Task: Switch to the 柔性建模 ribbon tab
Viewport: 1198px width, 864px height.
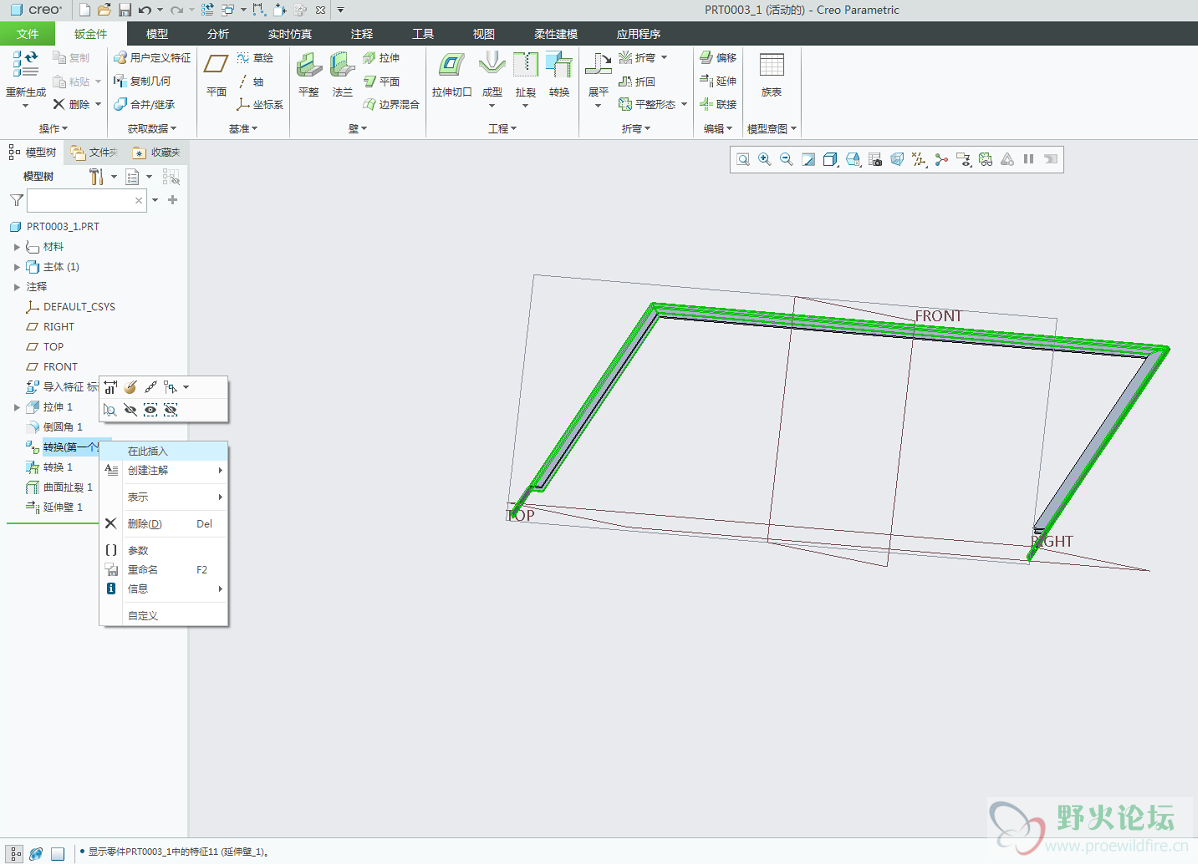Action: pos(556,34)
